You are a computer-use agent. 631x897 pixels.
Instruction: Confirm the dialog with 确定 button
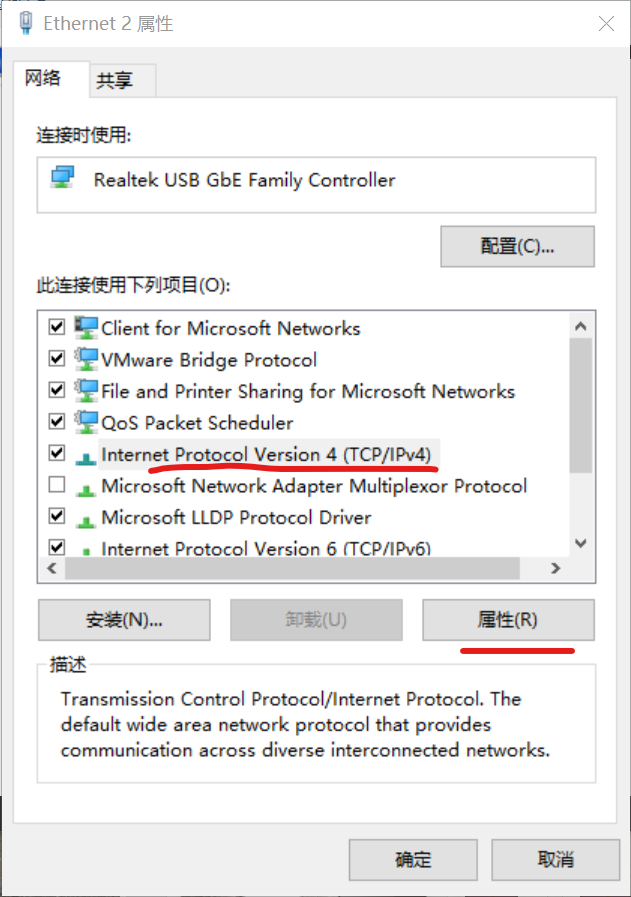[413, 860]
